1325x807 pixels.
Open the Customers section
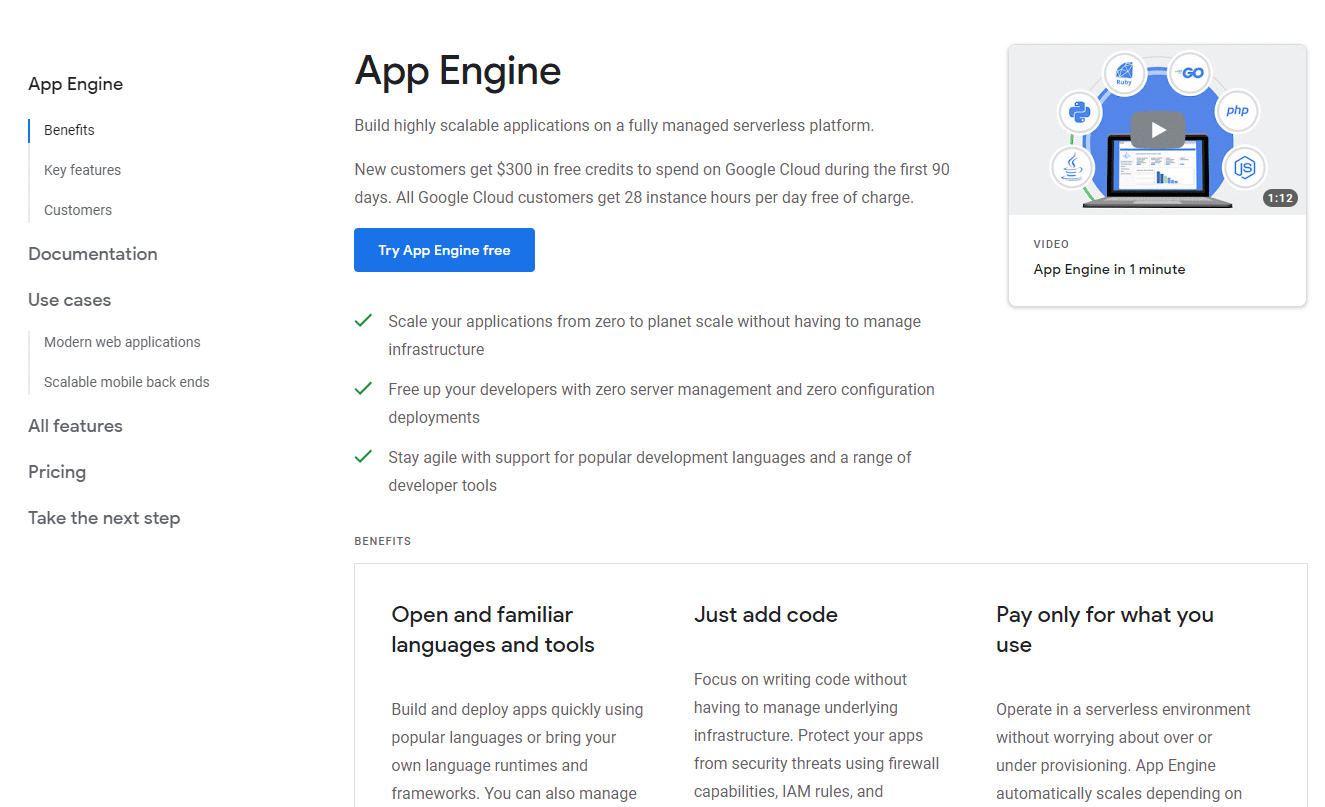point(77,209)
